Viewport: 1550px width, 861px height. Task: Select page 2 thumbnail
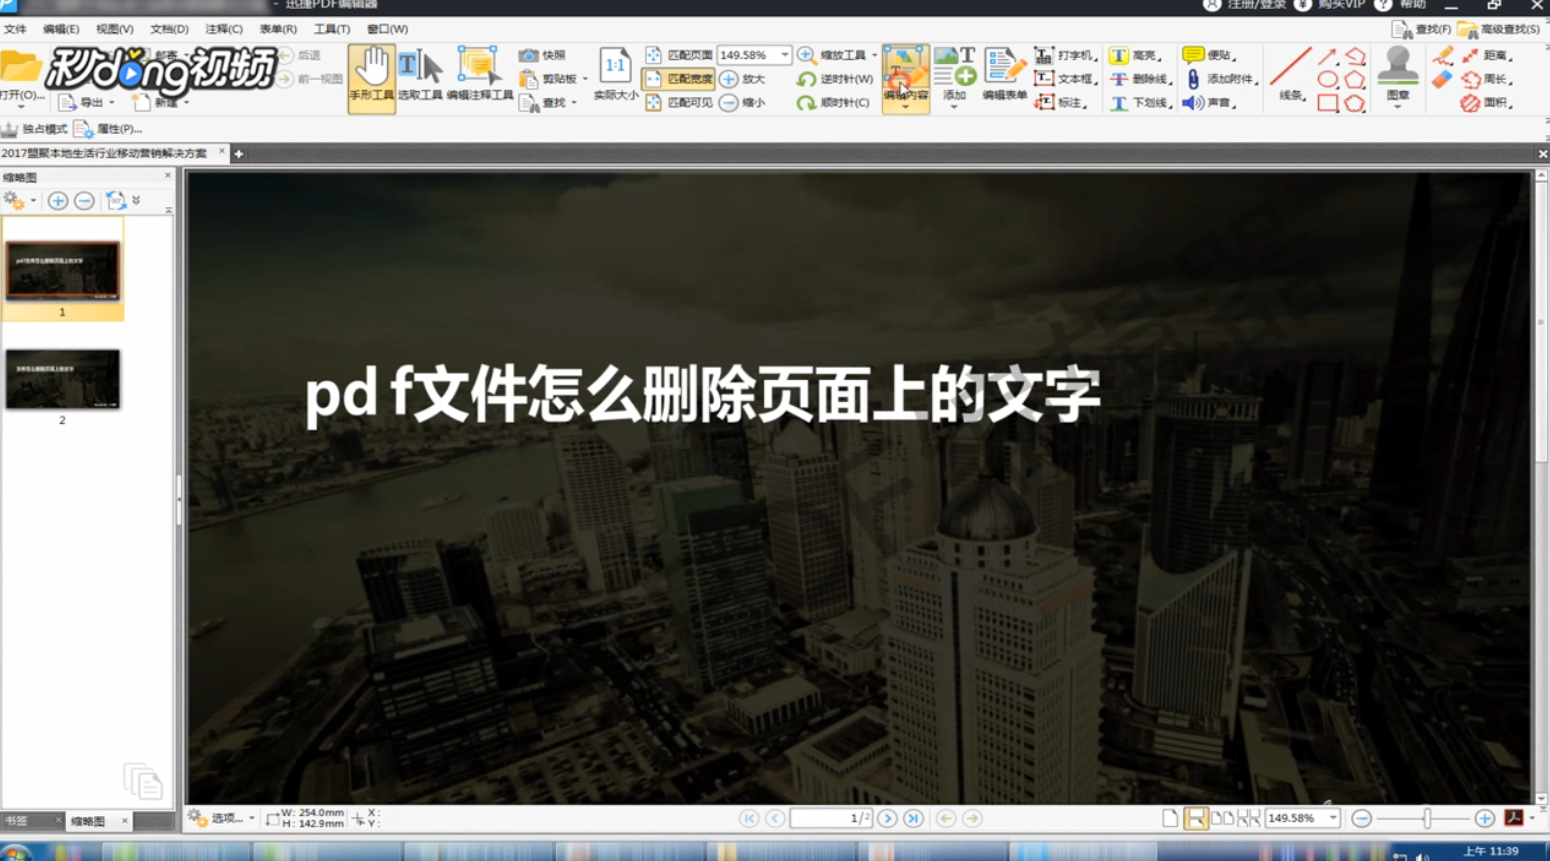pos(62,379)
